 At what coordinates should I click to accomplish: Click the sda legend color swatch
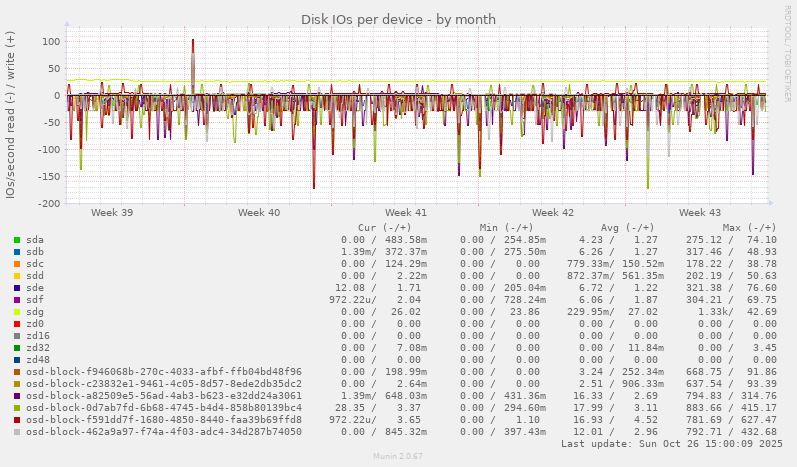point(17,240)
